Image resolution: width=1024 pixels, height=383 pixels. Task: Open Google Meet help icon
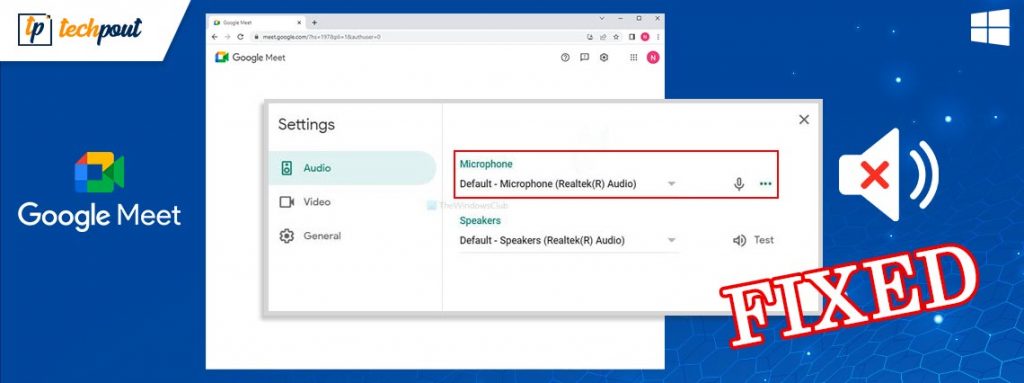pyautogui.click(x=565, y=58)
